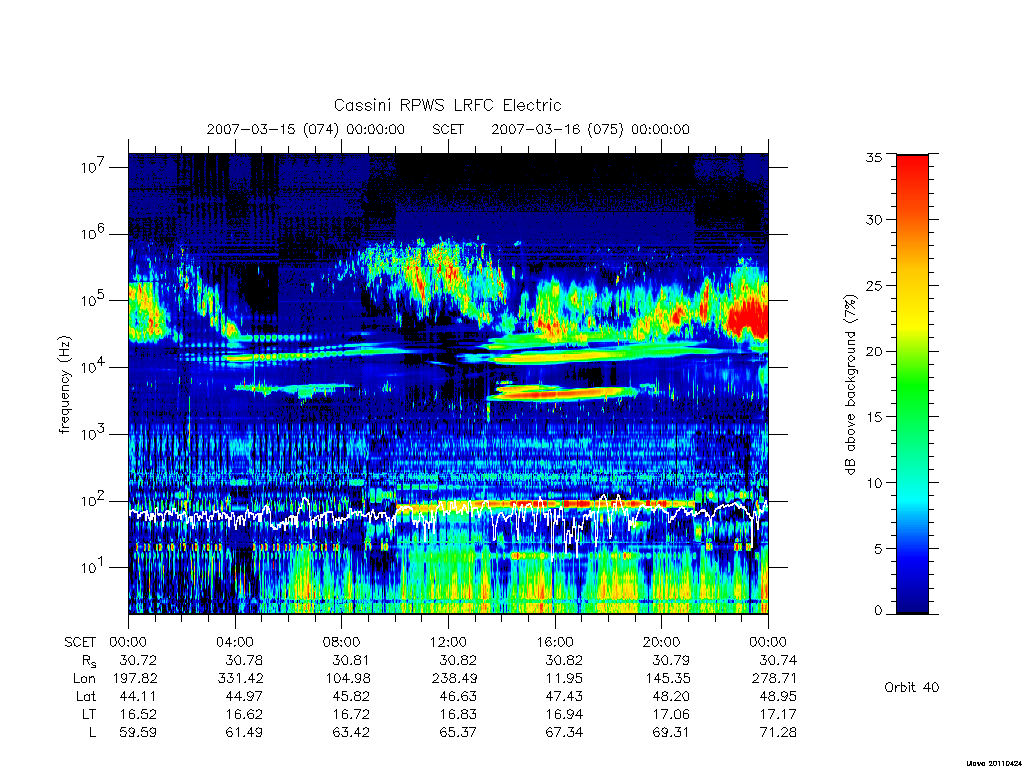Click the Lon value 331.42
The height and width of the screenshot is (768, 1024).
point(240,679)
